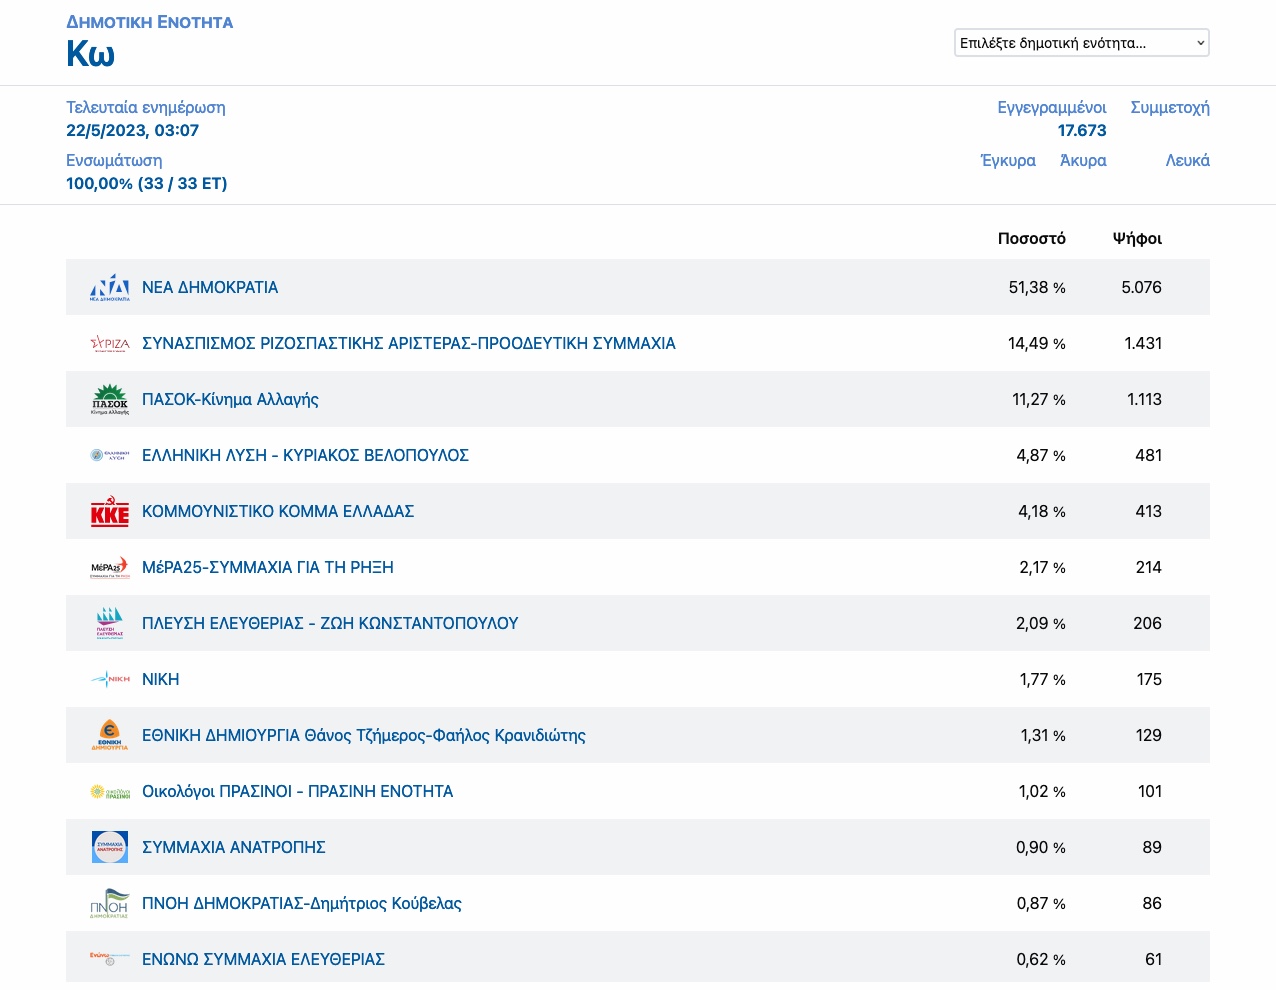Open the ΝΙΚΗ party name link
Screen dimensions: 1276x990
tap(161, 679)
